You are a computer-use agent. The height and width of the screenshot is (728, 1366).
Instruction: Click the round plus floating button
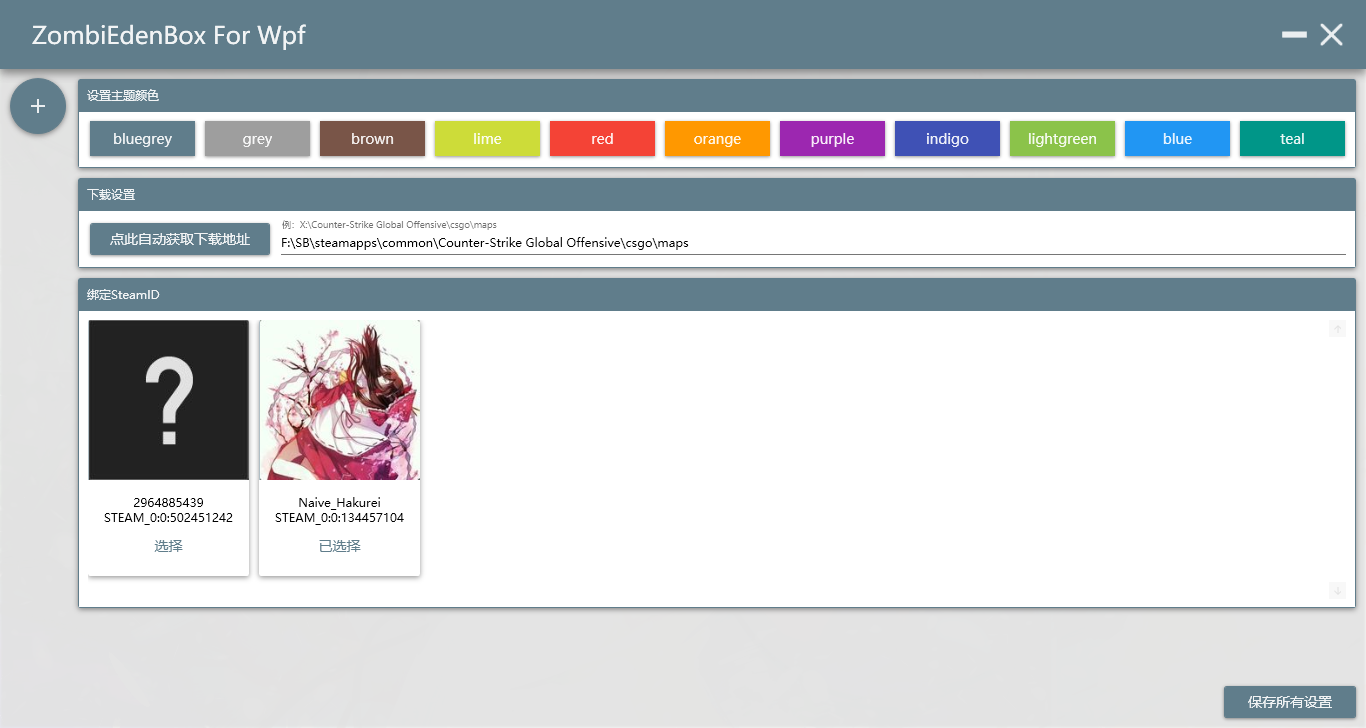(38, 106)
